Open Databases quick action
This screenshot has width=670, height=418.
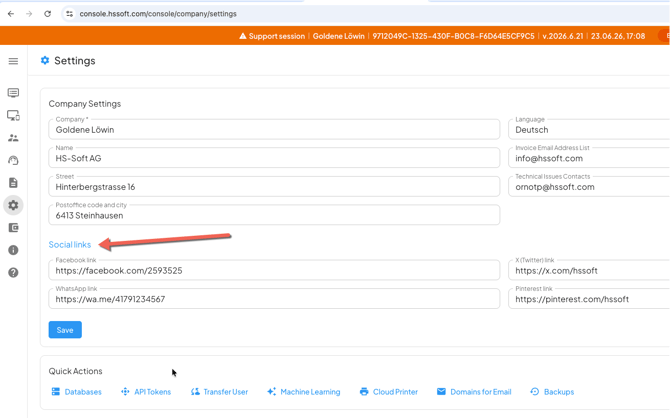click(x=76, y=392)
